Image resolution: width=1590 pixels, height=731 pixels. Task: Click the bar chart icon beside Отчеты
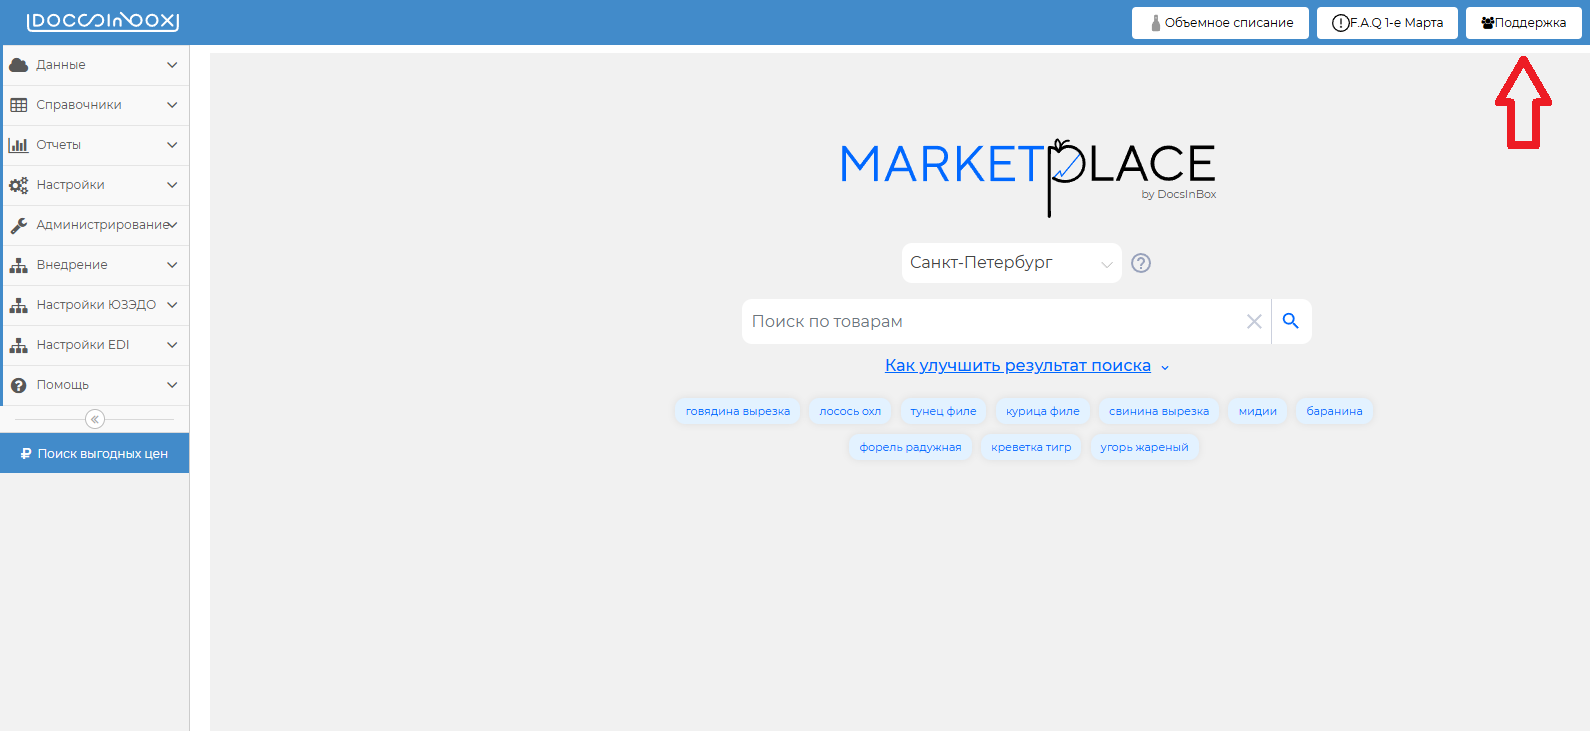[18, 145]
